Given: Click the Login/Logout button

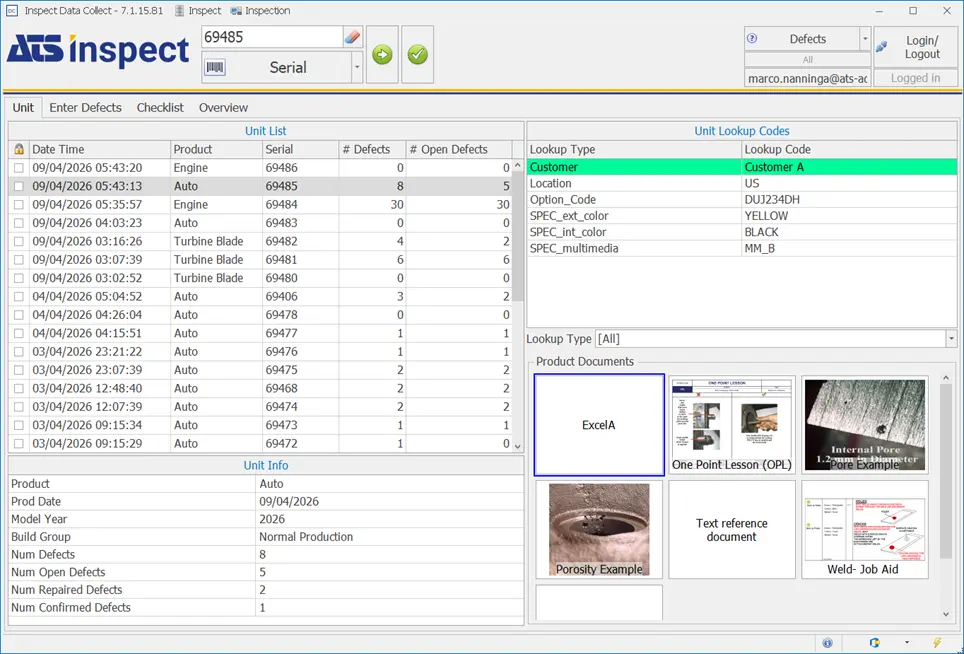Looking at the screenshot, I should coord(915,47).
